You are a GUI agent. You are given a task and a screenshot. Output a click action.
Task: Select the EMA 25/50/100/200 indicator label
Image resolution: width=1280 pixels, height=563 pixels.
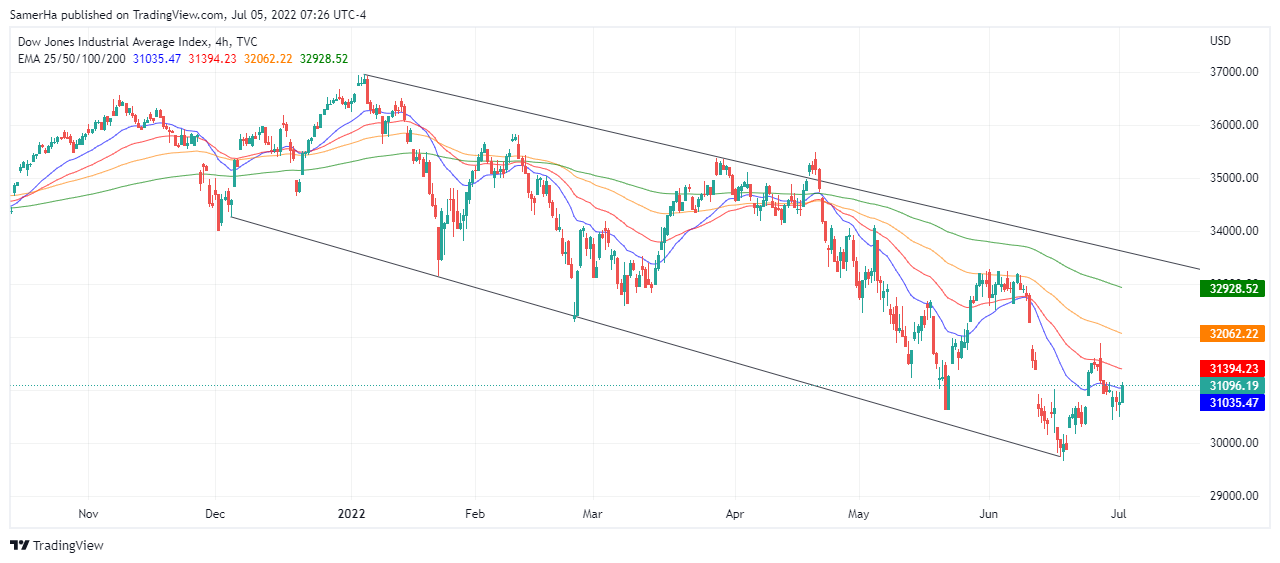71,59
